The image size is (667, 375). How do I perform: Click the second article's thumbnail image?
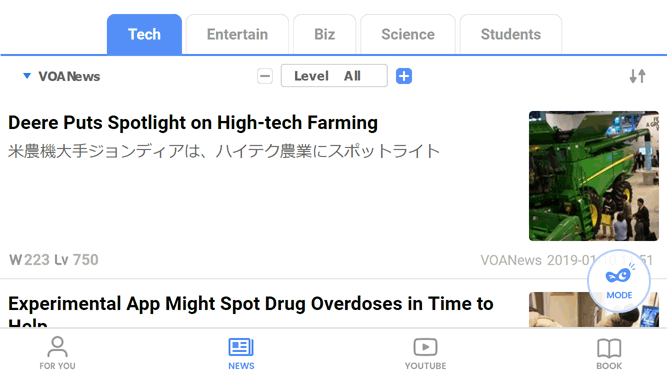[593, 310]
